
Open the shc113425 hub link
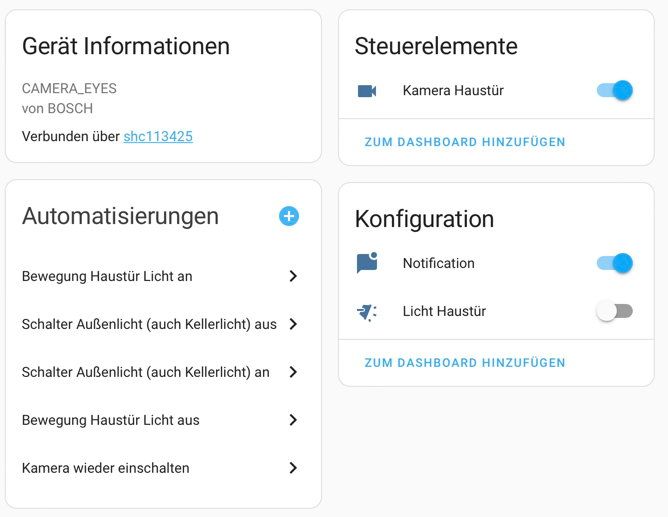(x=158, y=136)
